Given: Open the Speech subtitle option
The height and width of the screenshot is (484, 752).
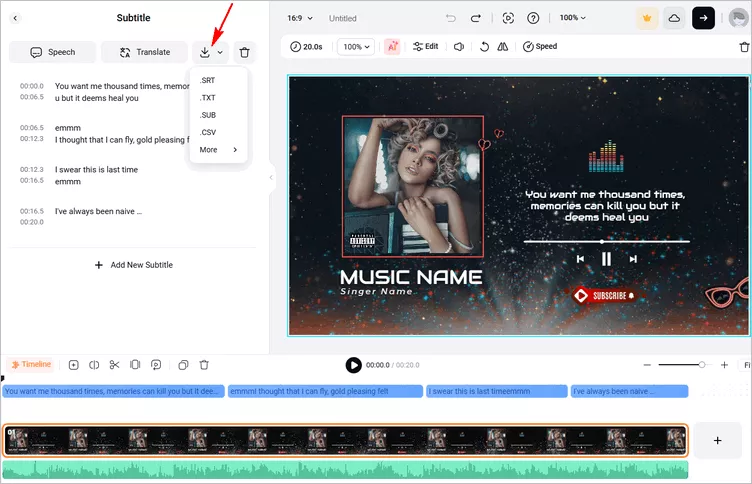Looking at the screenshot, I should click(x=53, y=52).
